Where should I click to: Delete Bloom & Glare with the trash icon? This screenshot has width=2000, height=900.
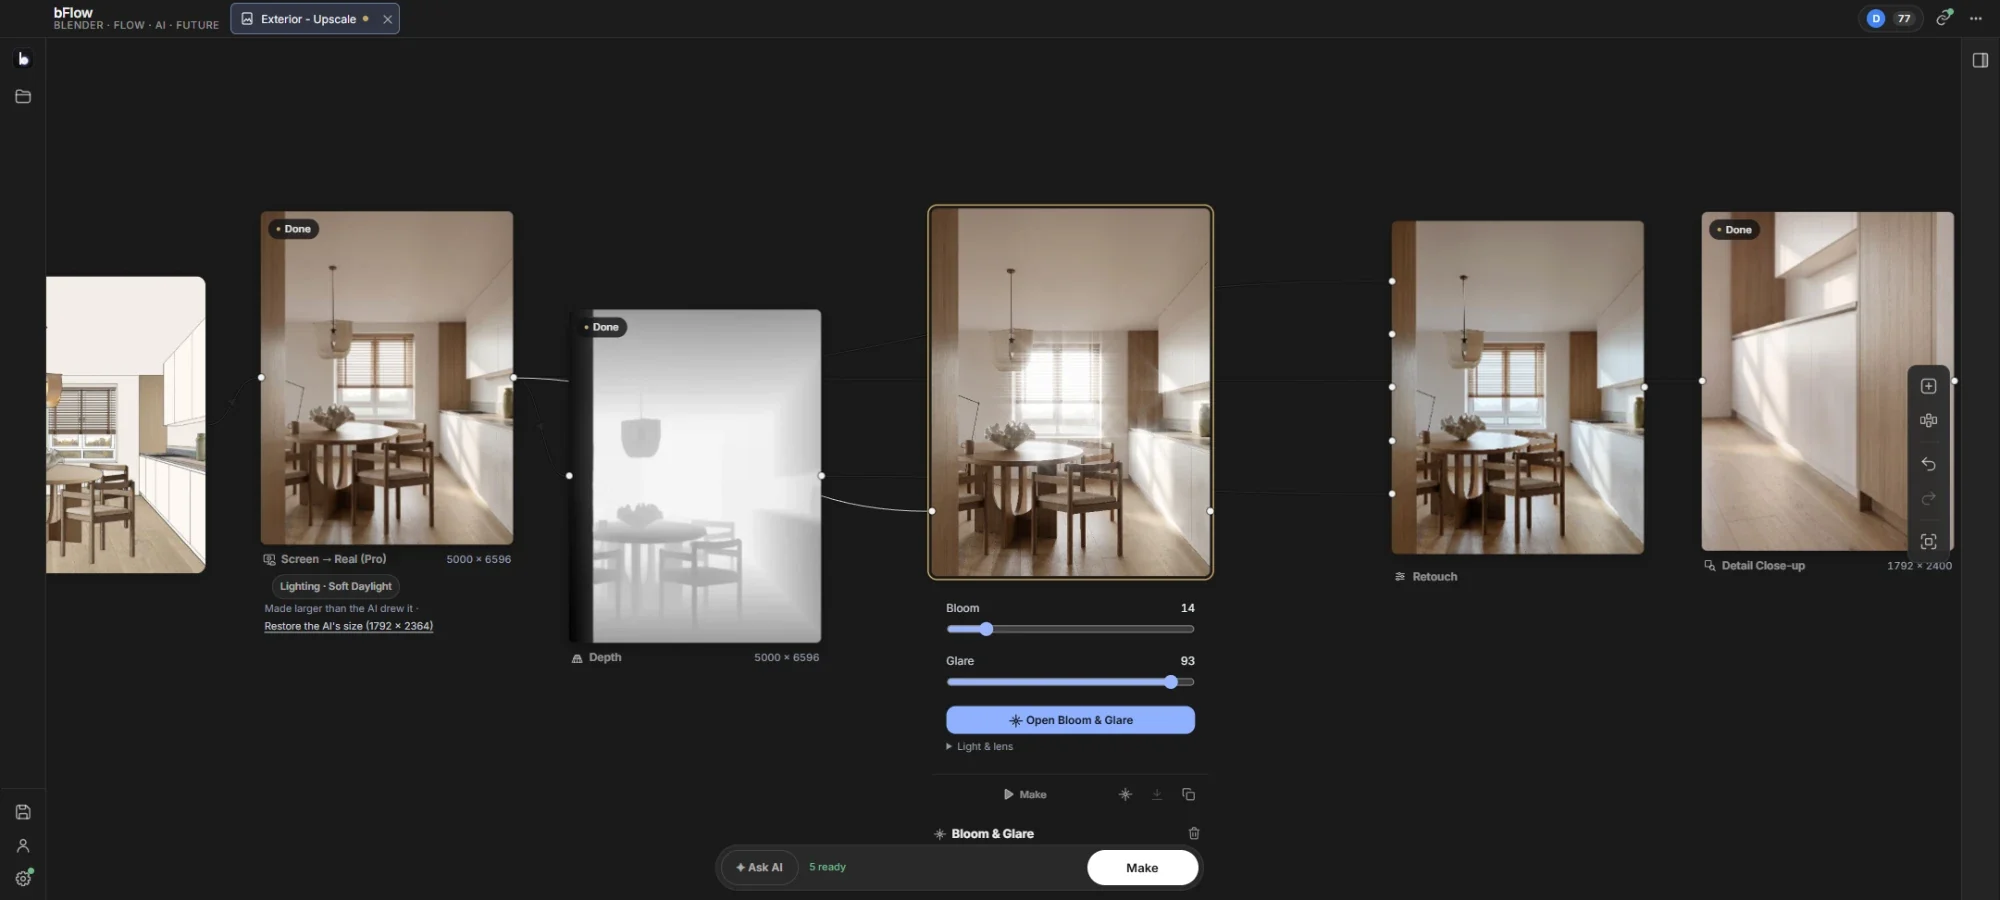[x=1194, y=833]
